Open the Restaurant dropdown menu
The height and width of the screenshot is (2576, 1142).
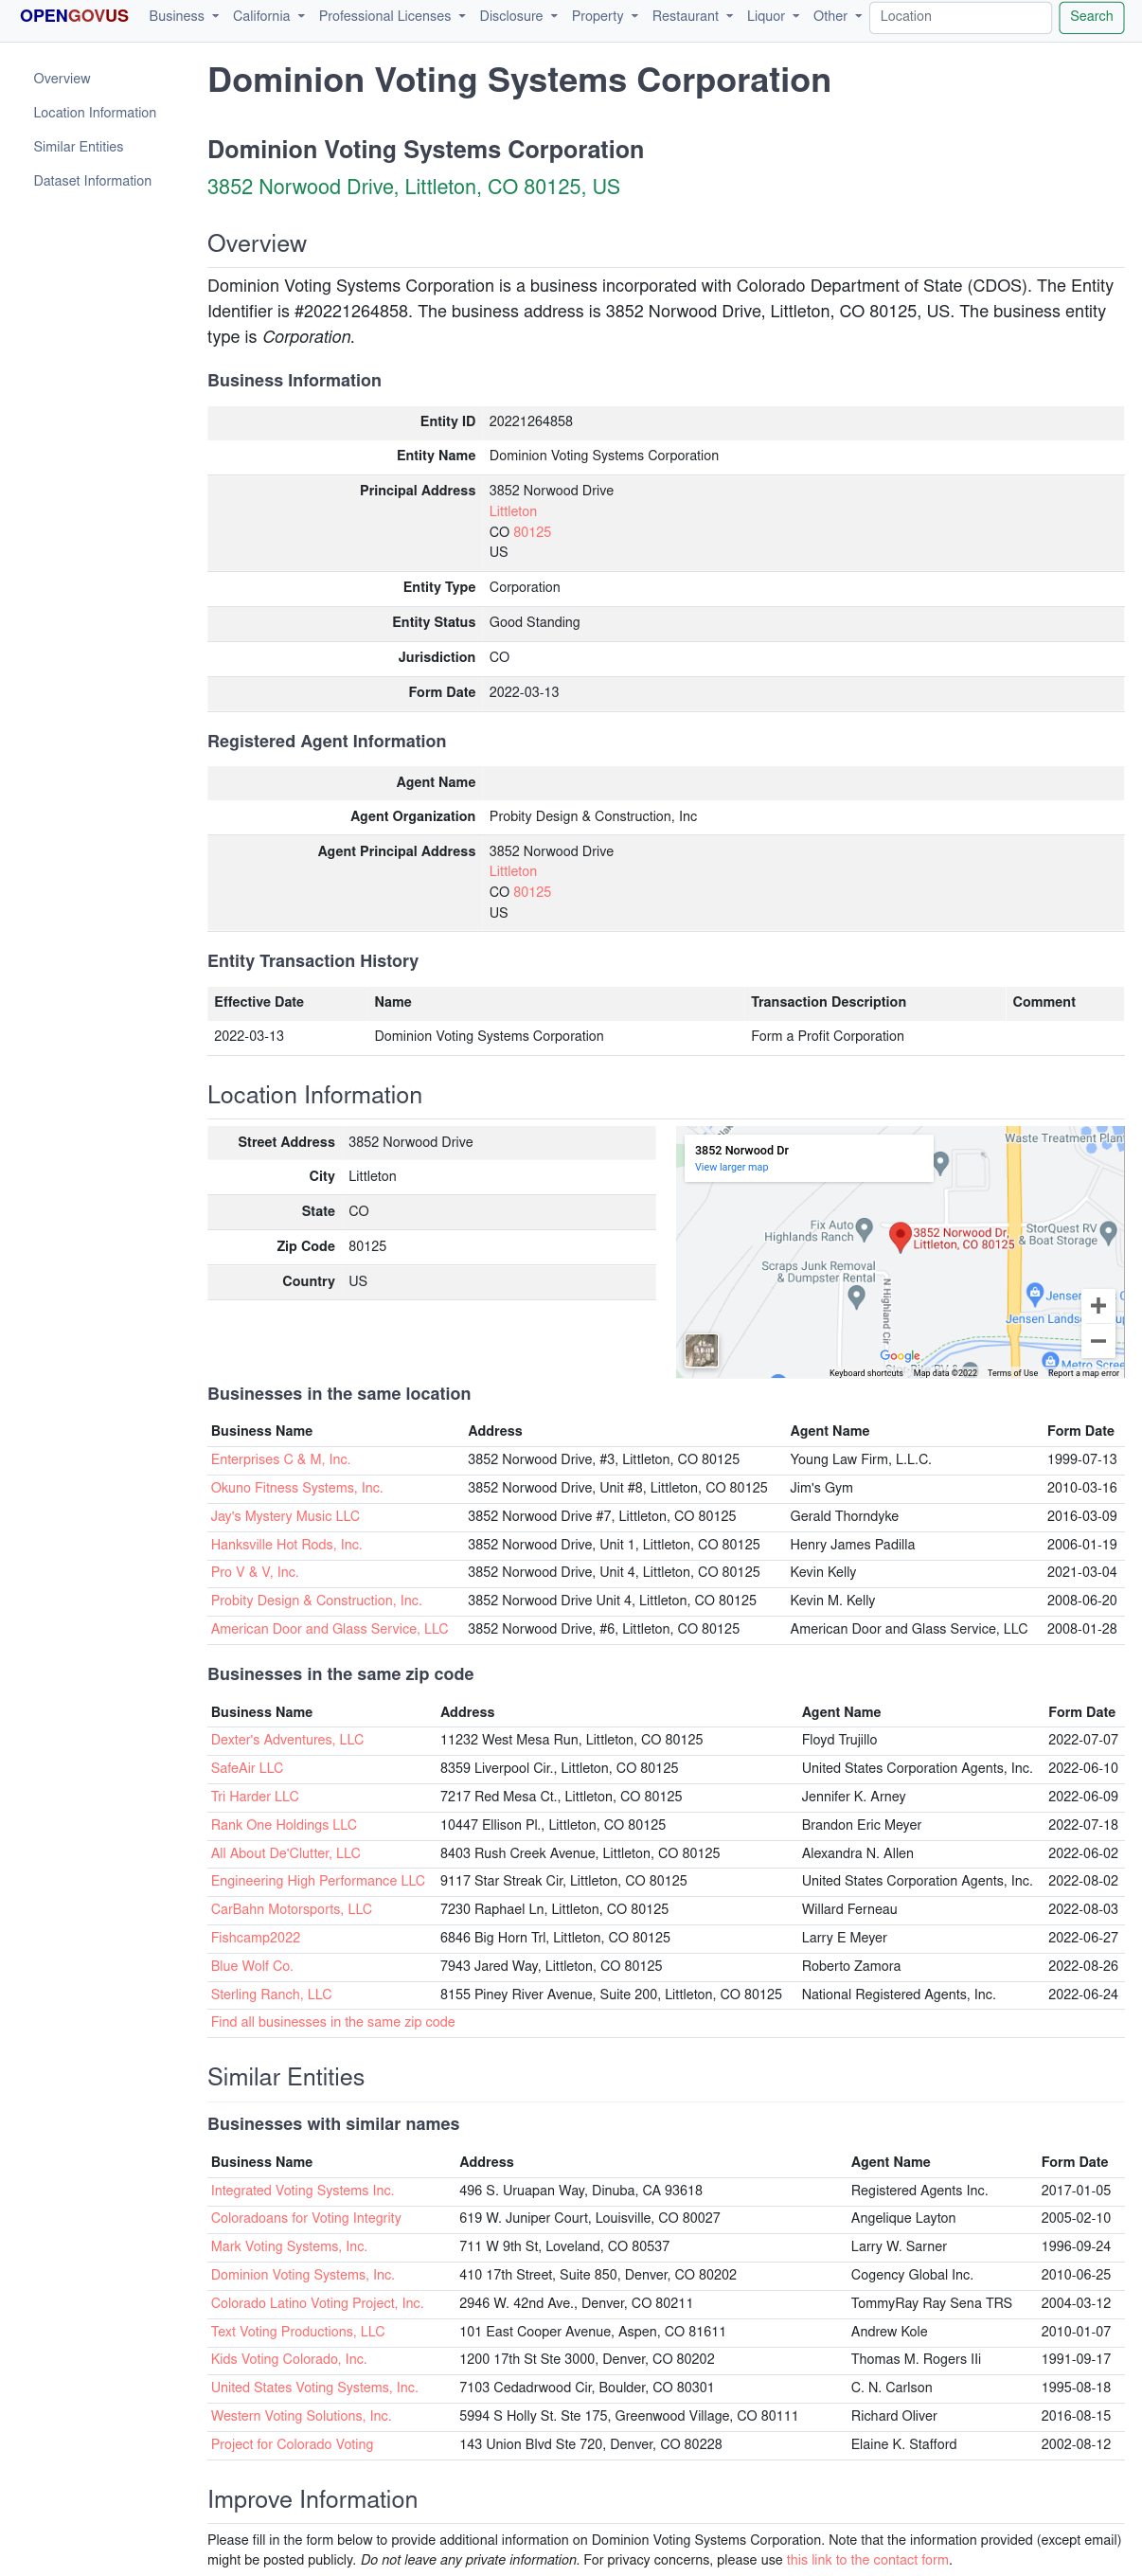point(692,16)
